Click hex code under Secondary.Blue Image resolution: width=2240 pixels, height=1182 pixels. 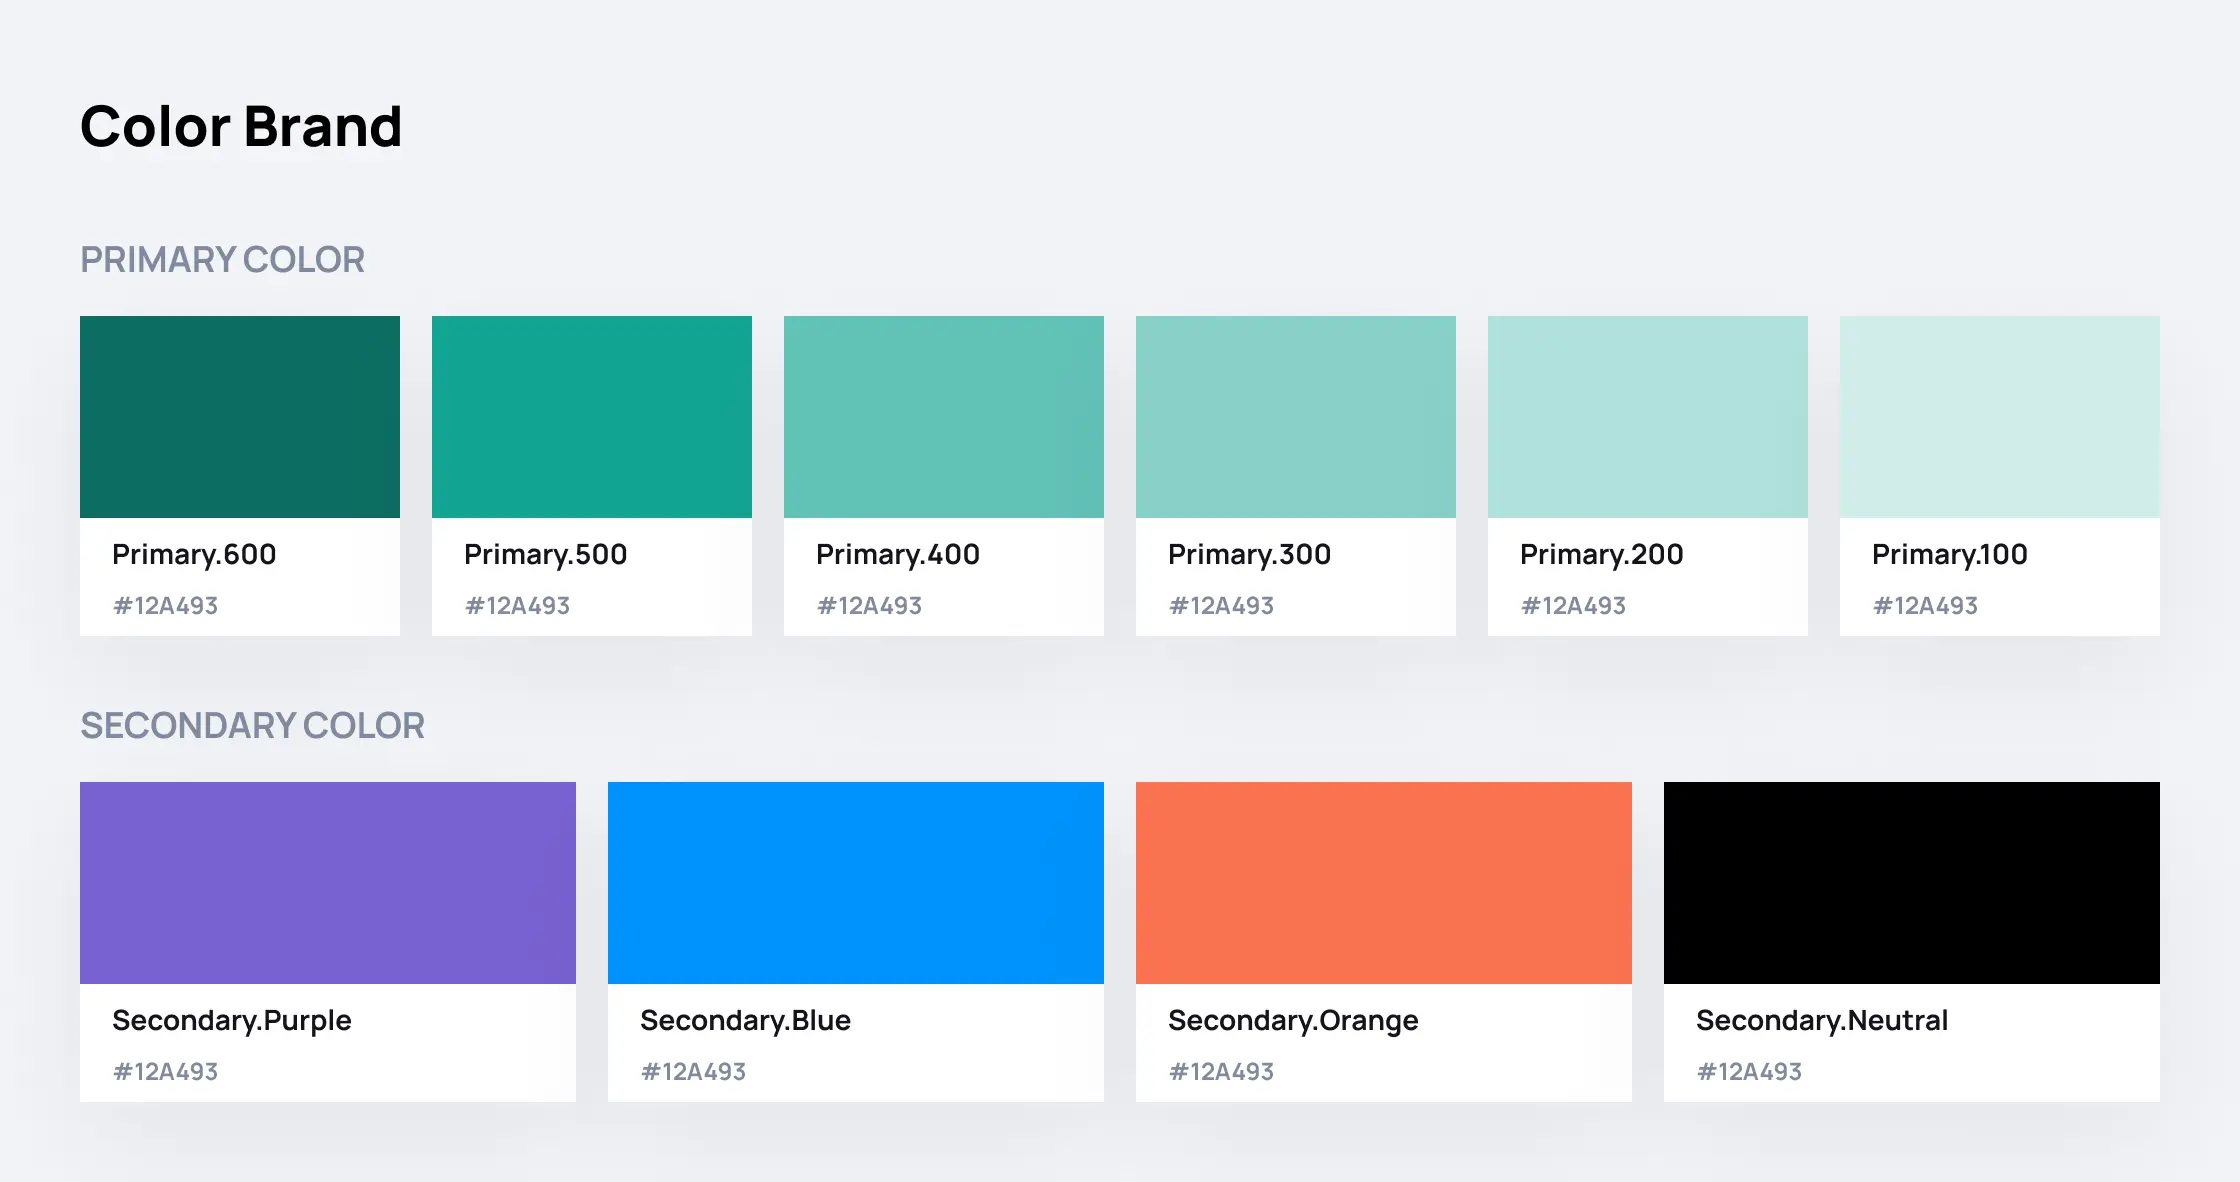coord(693,1072)
